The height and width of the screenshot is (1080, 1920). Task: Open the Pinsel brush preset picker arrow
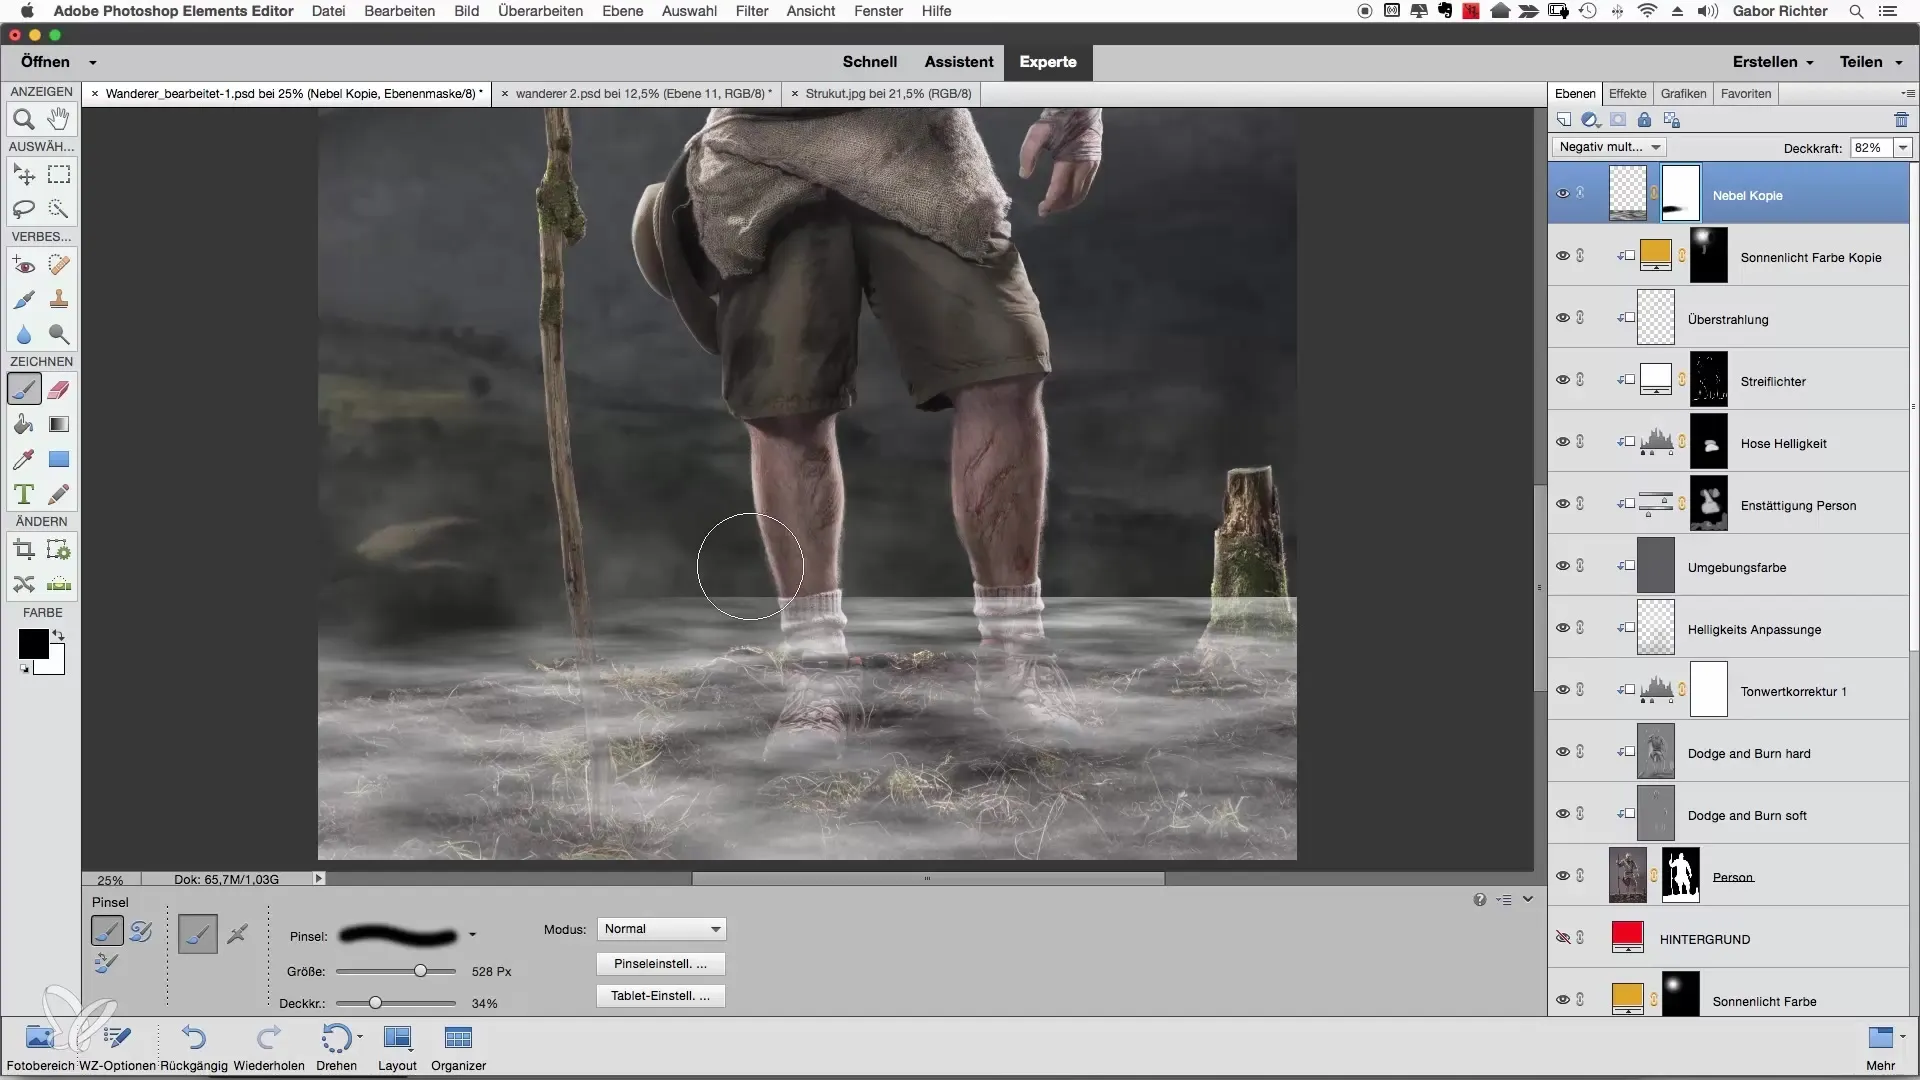(x=472, y=936)
